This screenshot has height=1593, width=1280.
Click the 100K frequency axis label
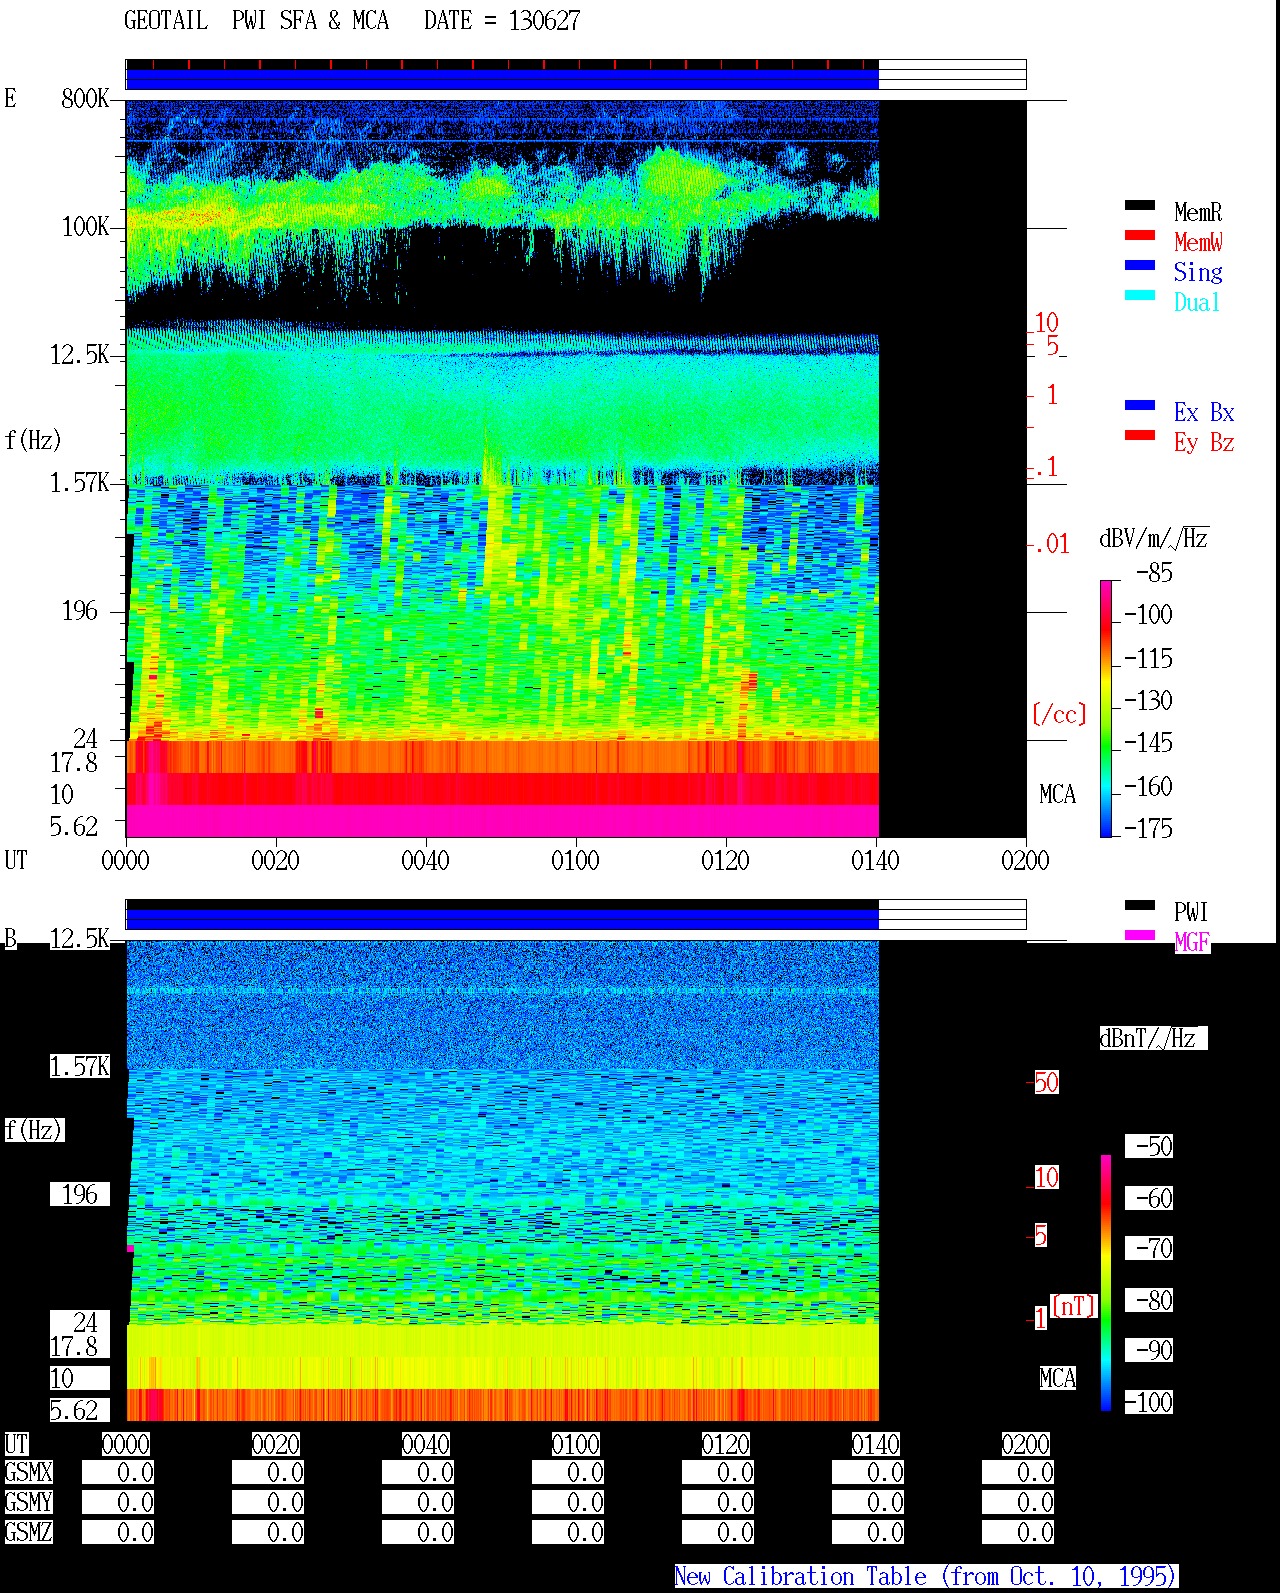point(85,226)
